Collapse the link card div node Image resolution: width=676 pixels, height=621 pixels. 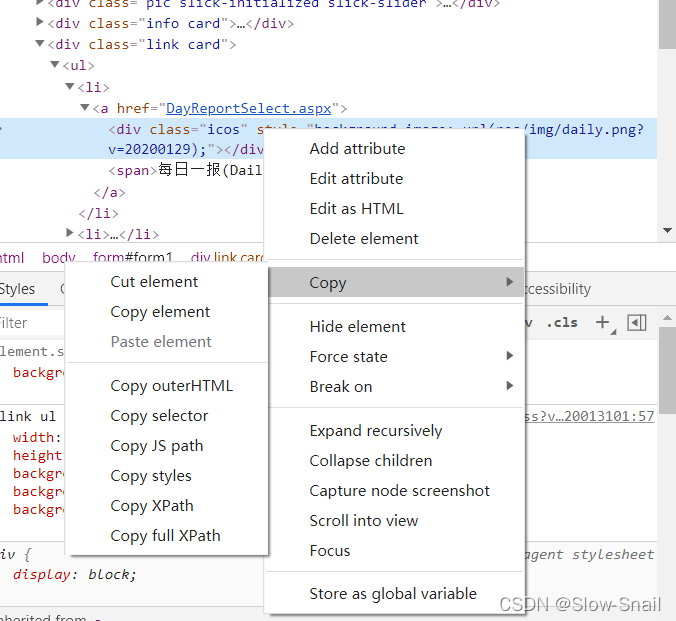click(40, 43)
